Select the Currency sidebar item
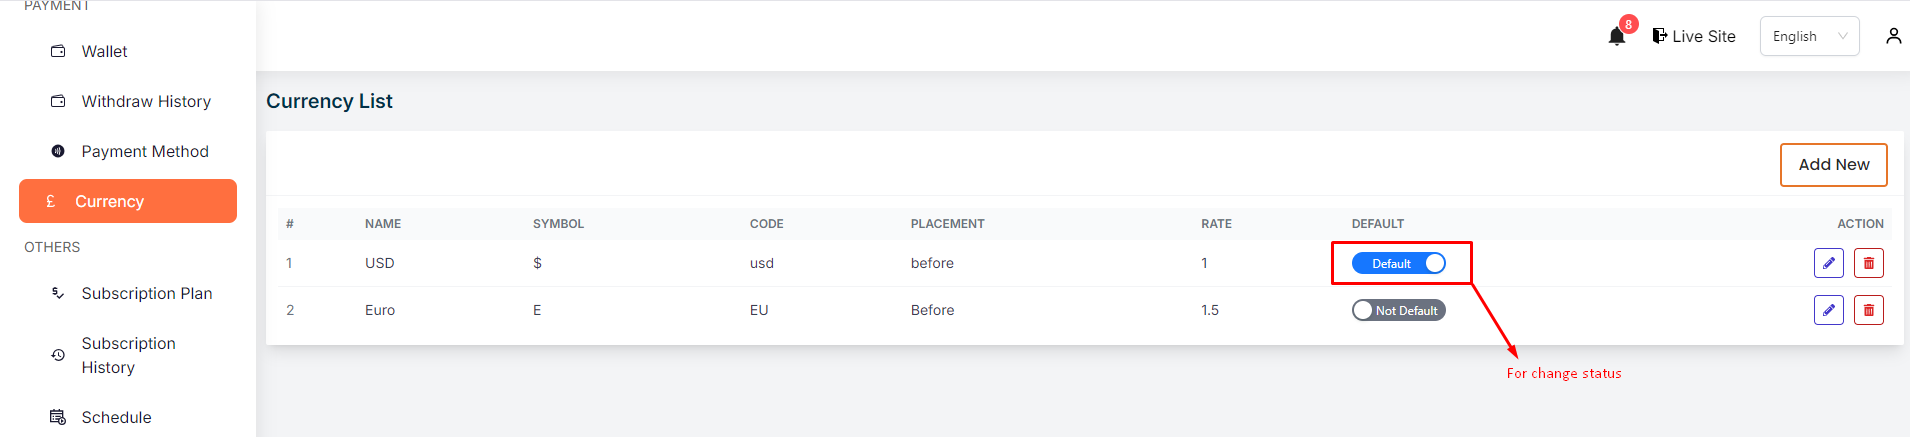The width and height of the screenshot is (1910, 437). coord(128,201)
